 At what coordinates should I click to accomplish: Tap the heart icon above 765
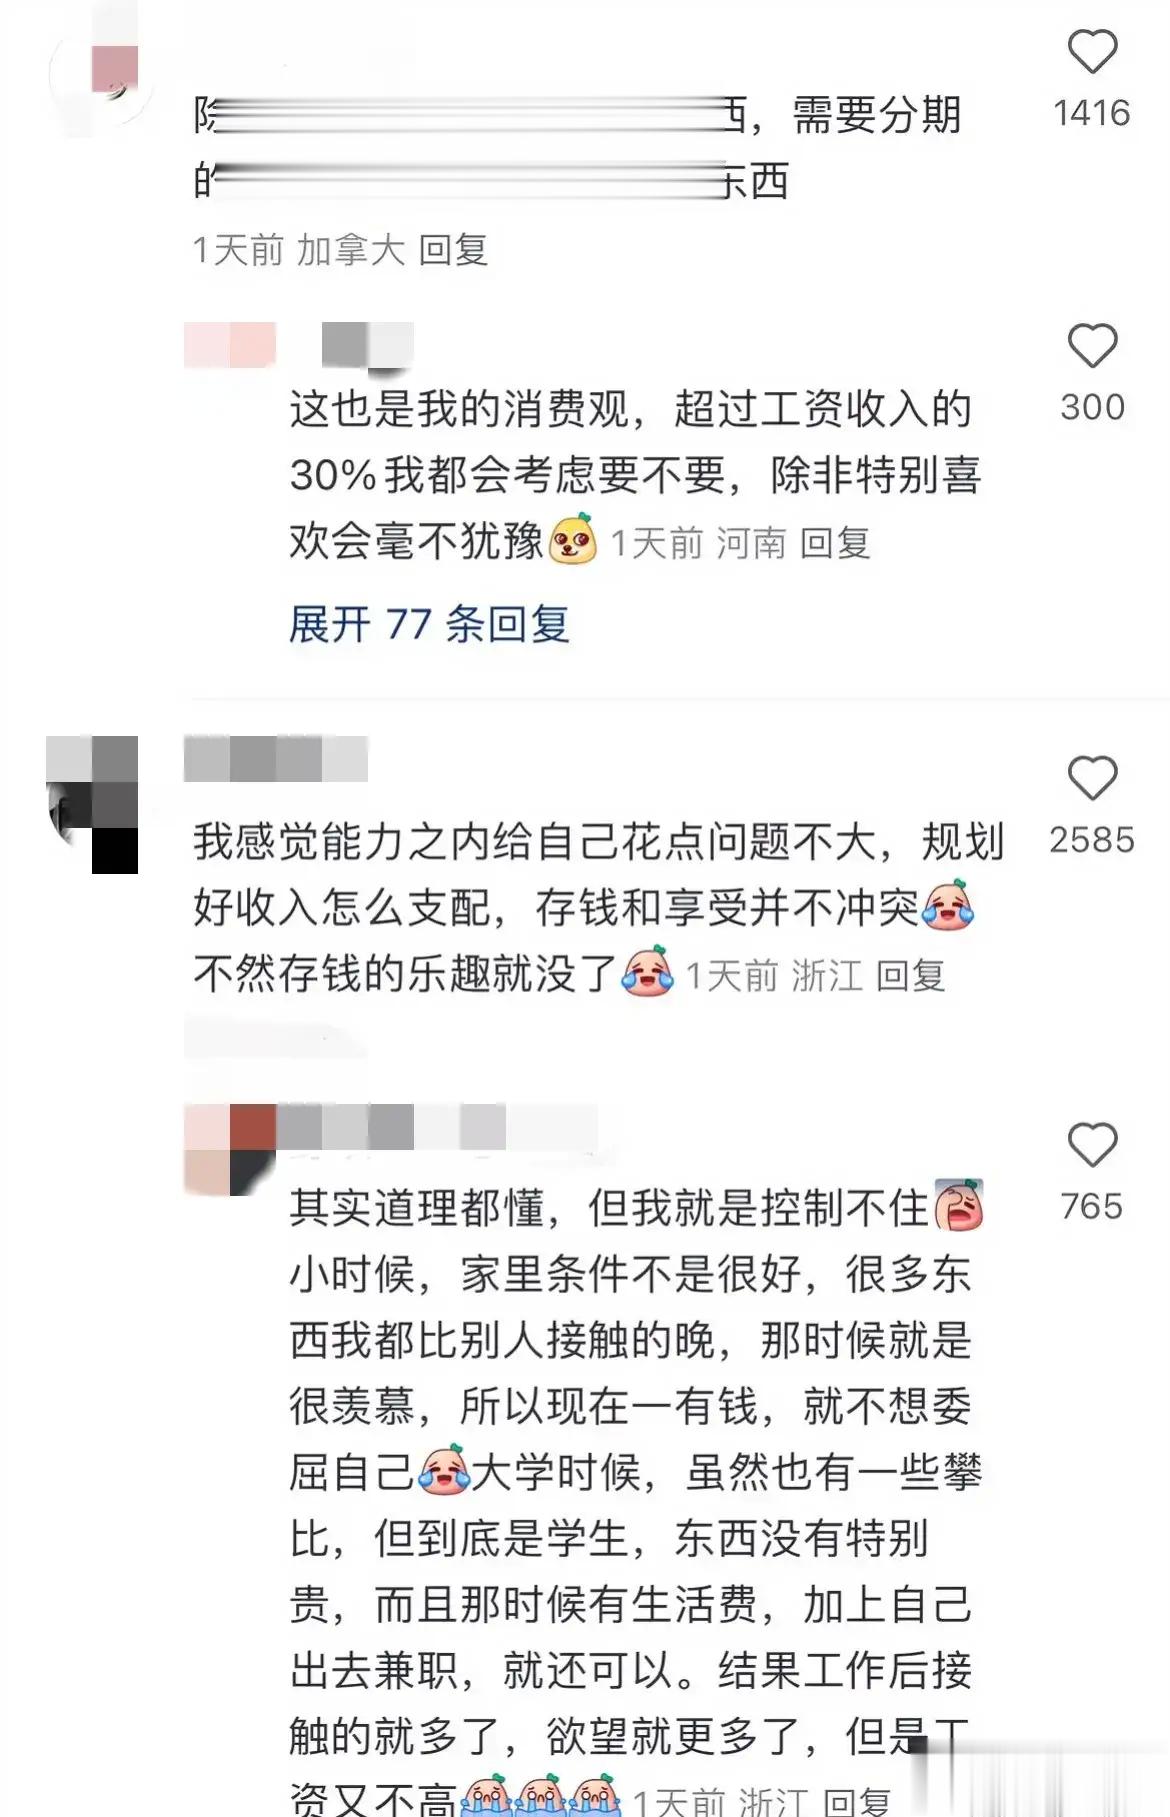click(x=1092, y=1145)
